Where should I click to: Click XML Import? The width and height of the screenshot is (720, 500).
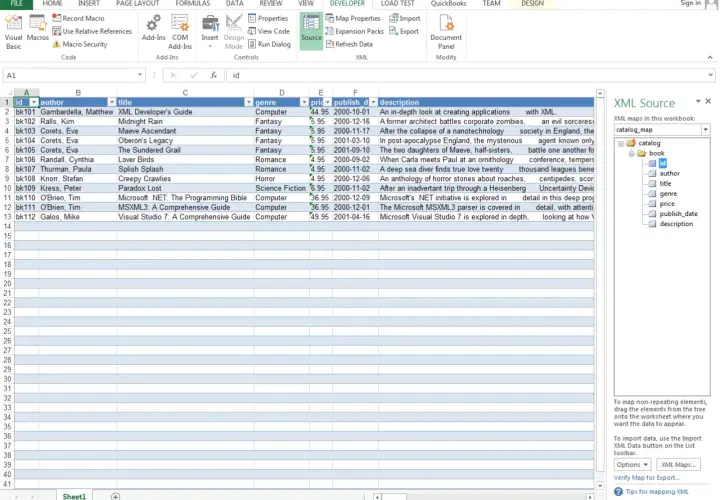[x=405, y=18]
